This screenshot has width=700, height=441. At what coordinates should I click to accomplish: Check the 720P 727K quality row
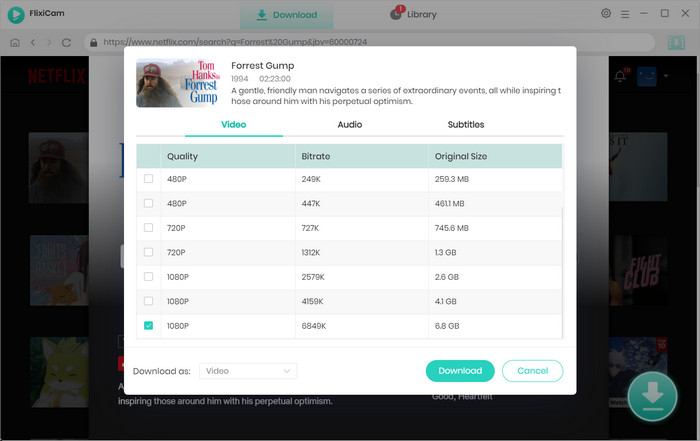pyautogui.click(x=148, y=228)
